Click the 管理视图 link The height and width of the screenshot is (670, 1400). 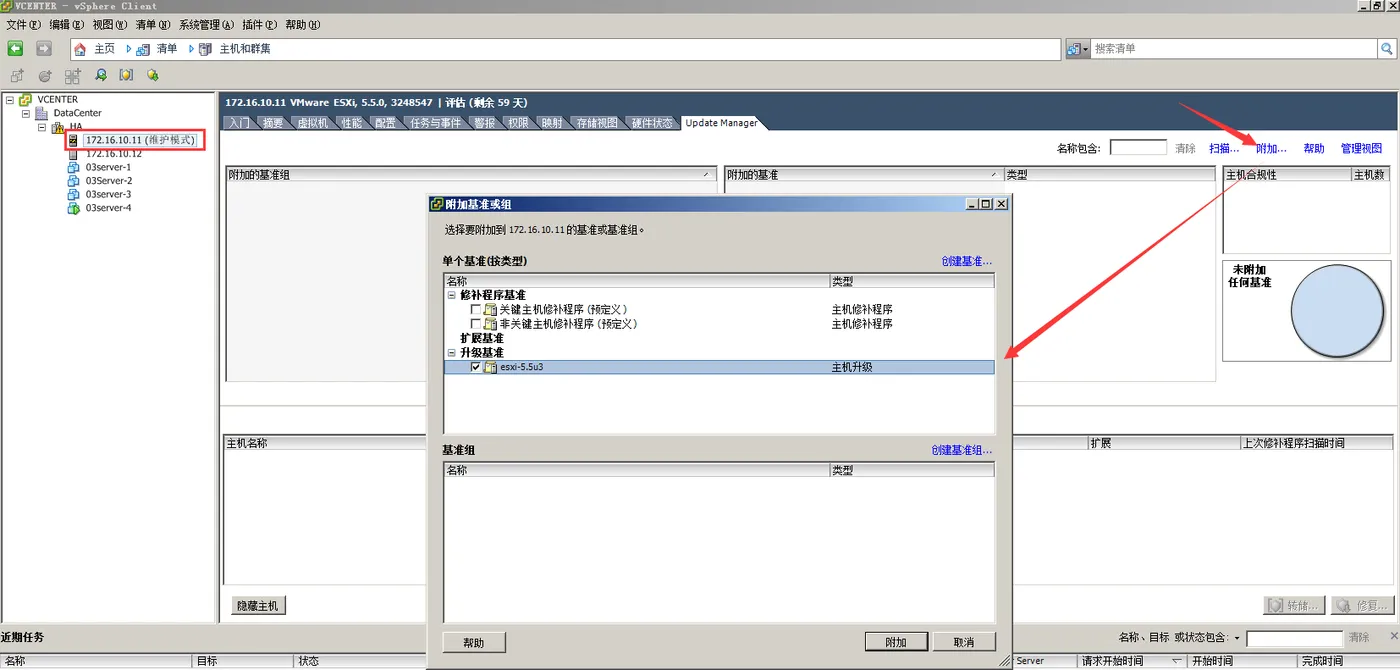point(1361,148)
